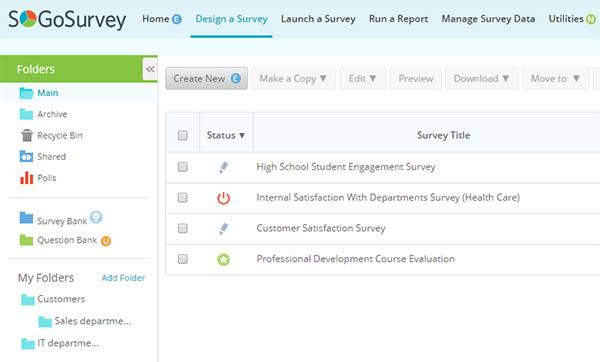Click the pencil status icon for Customer Satisfaction

[223, 229]
